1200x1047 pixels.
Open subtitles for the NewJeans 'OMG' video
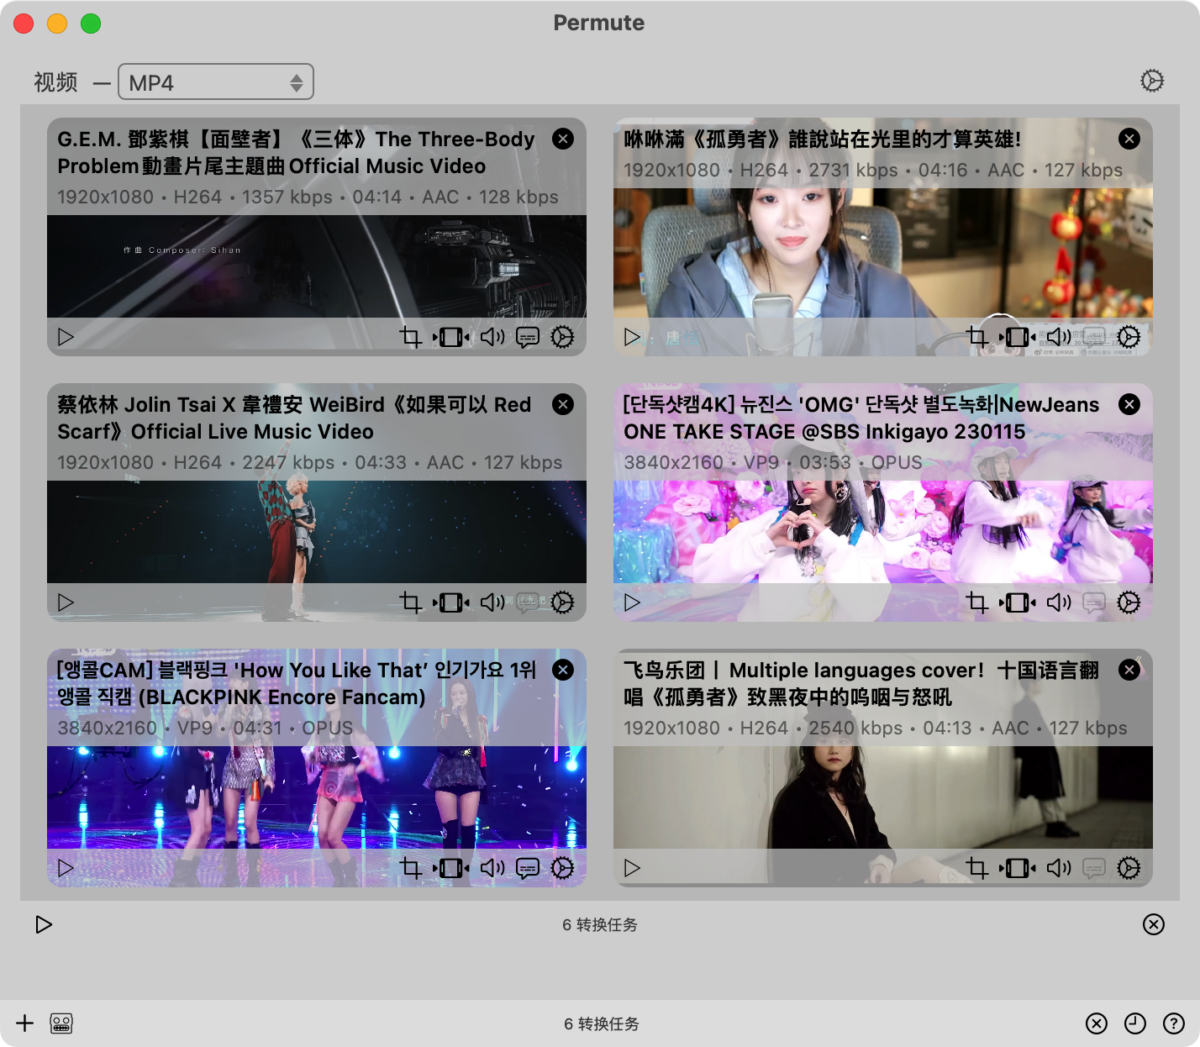pos(1094,602)
